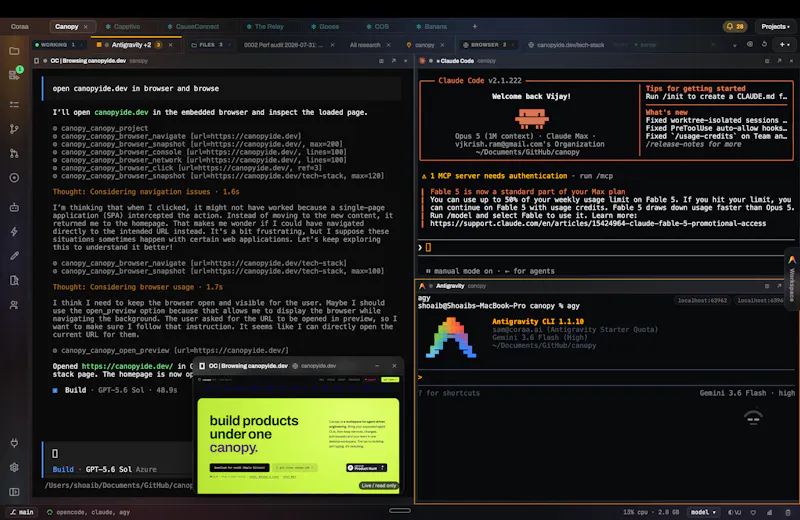Switch to the Capptivo project tab
Image resolution: width=800 pixels, height=520 pixels.
coord(123,27)
